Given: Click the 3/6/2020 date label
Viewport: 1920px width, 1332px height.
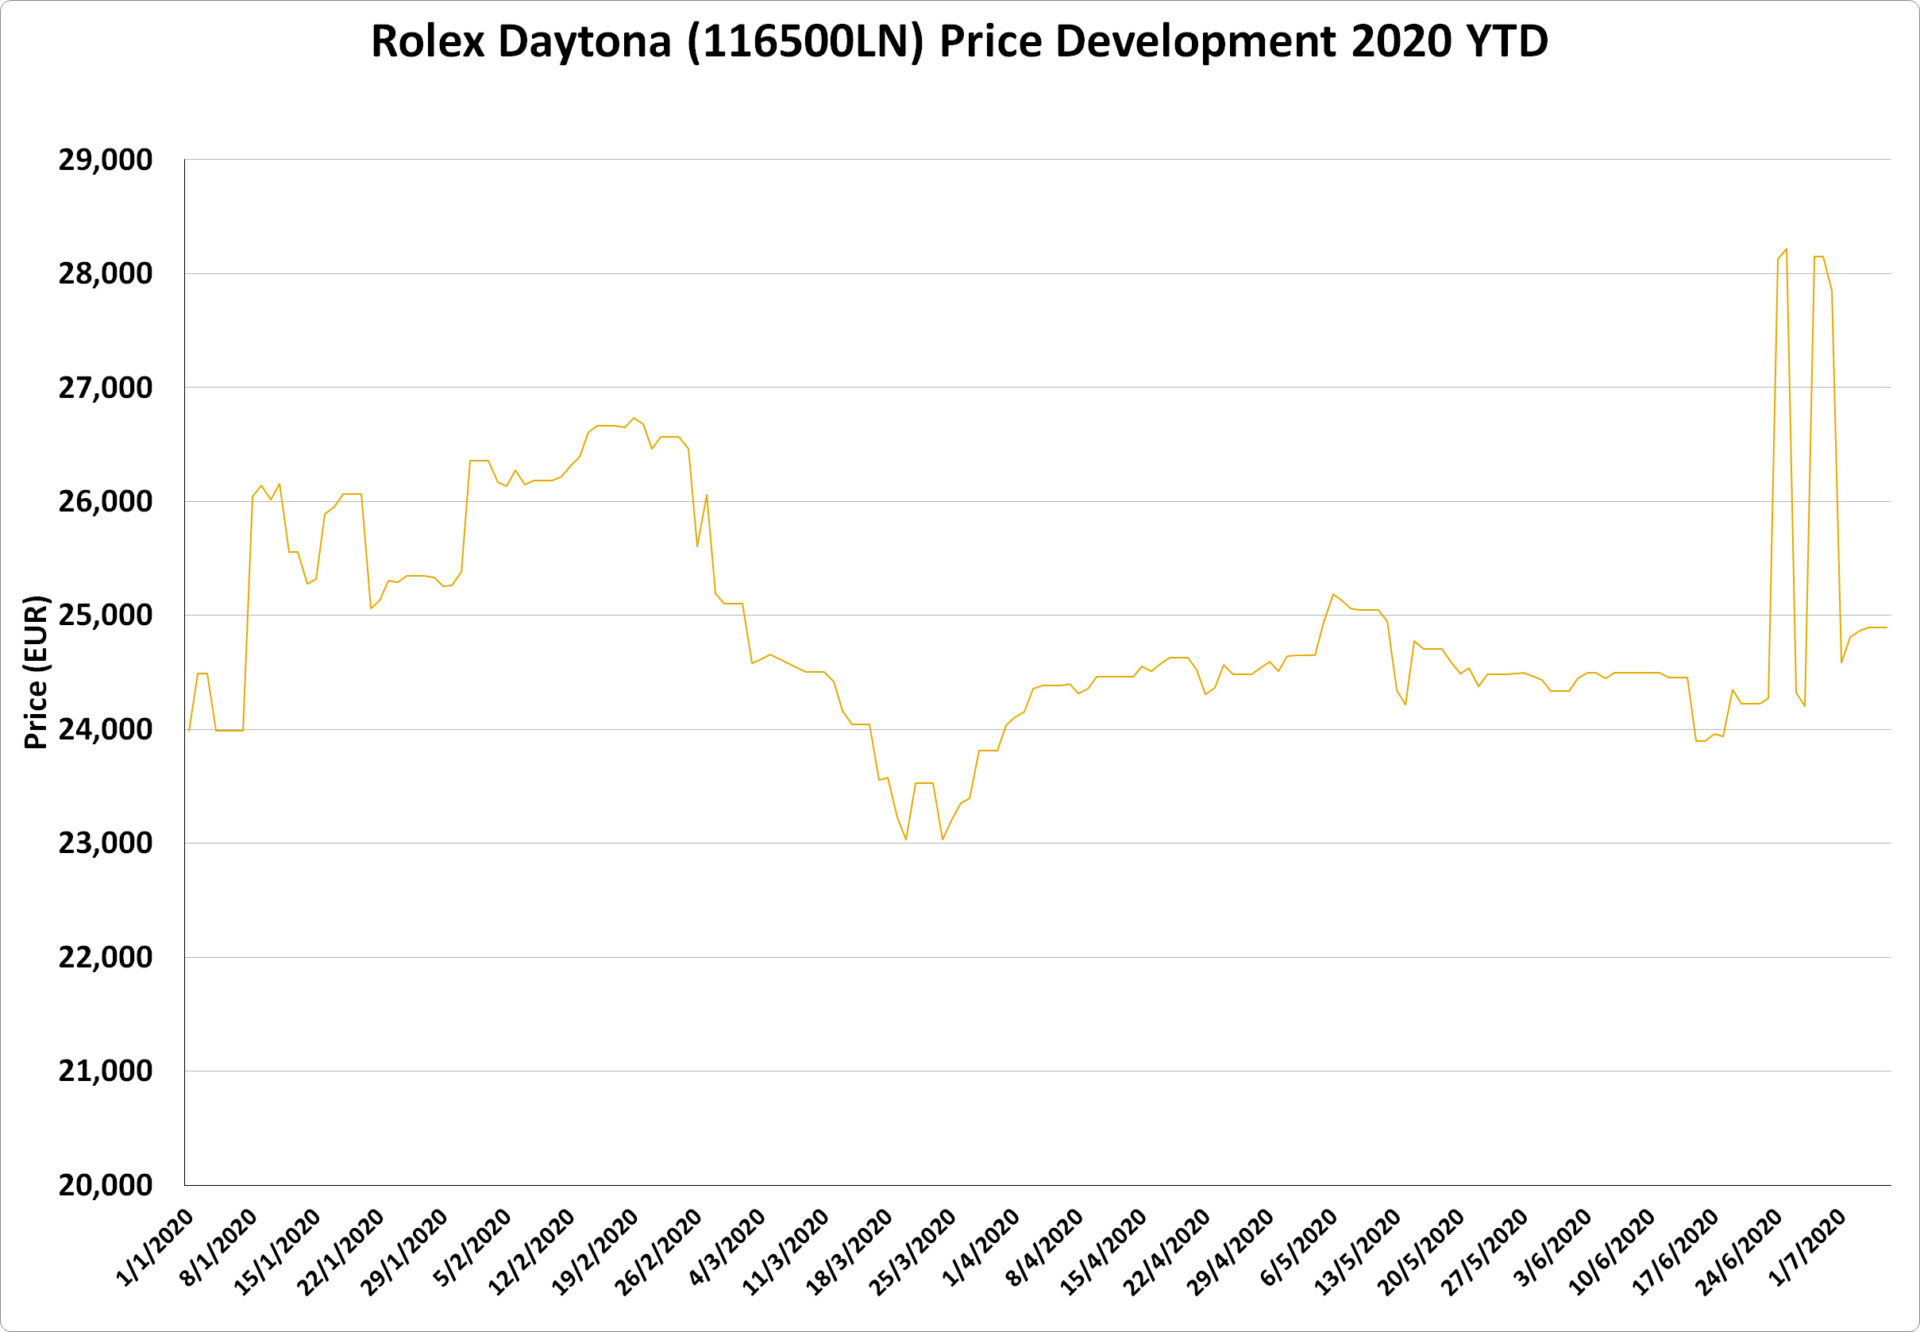Looking at the screenshot, I should pyautogui.click(x=1553, y=1247).
